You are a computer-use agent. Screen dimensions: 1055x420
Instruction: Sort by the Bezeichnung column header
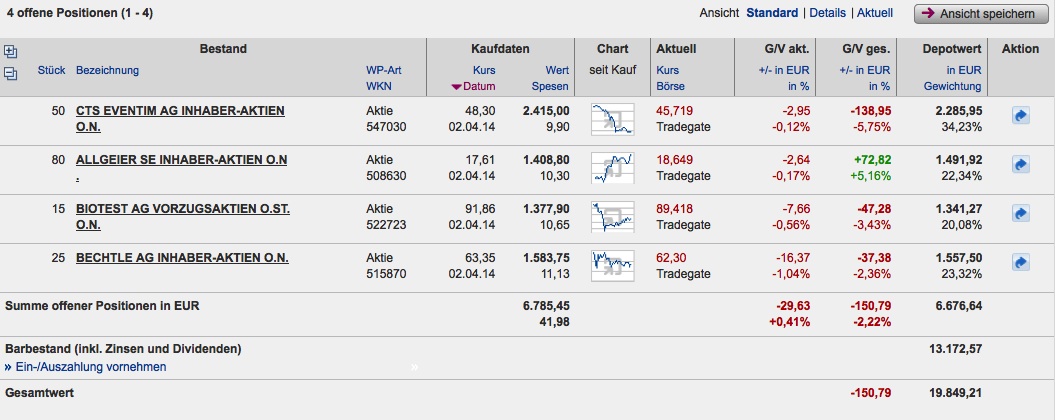[x=107, y=70]
